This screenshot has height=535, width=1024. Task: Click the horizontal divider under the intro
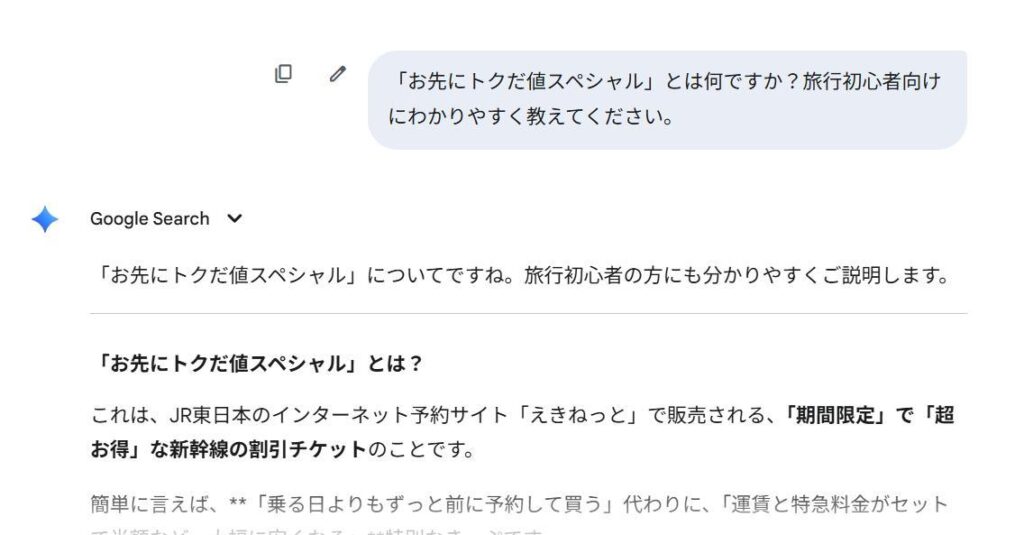528,314
